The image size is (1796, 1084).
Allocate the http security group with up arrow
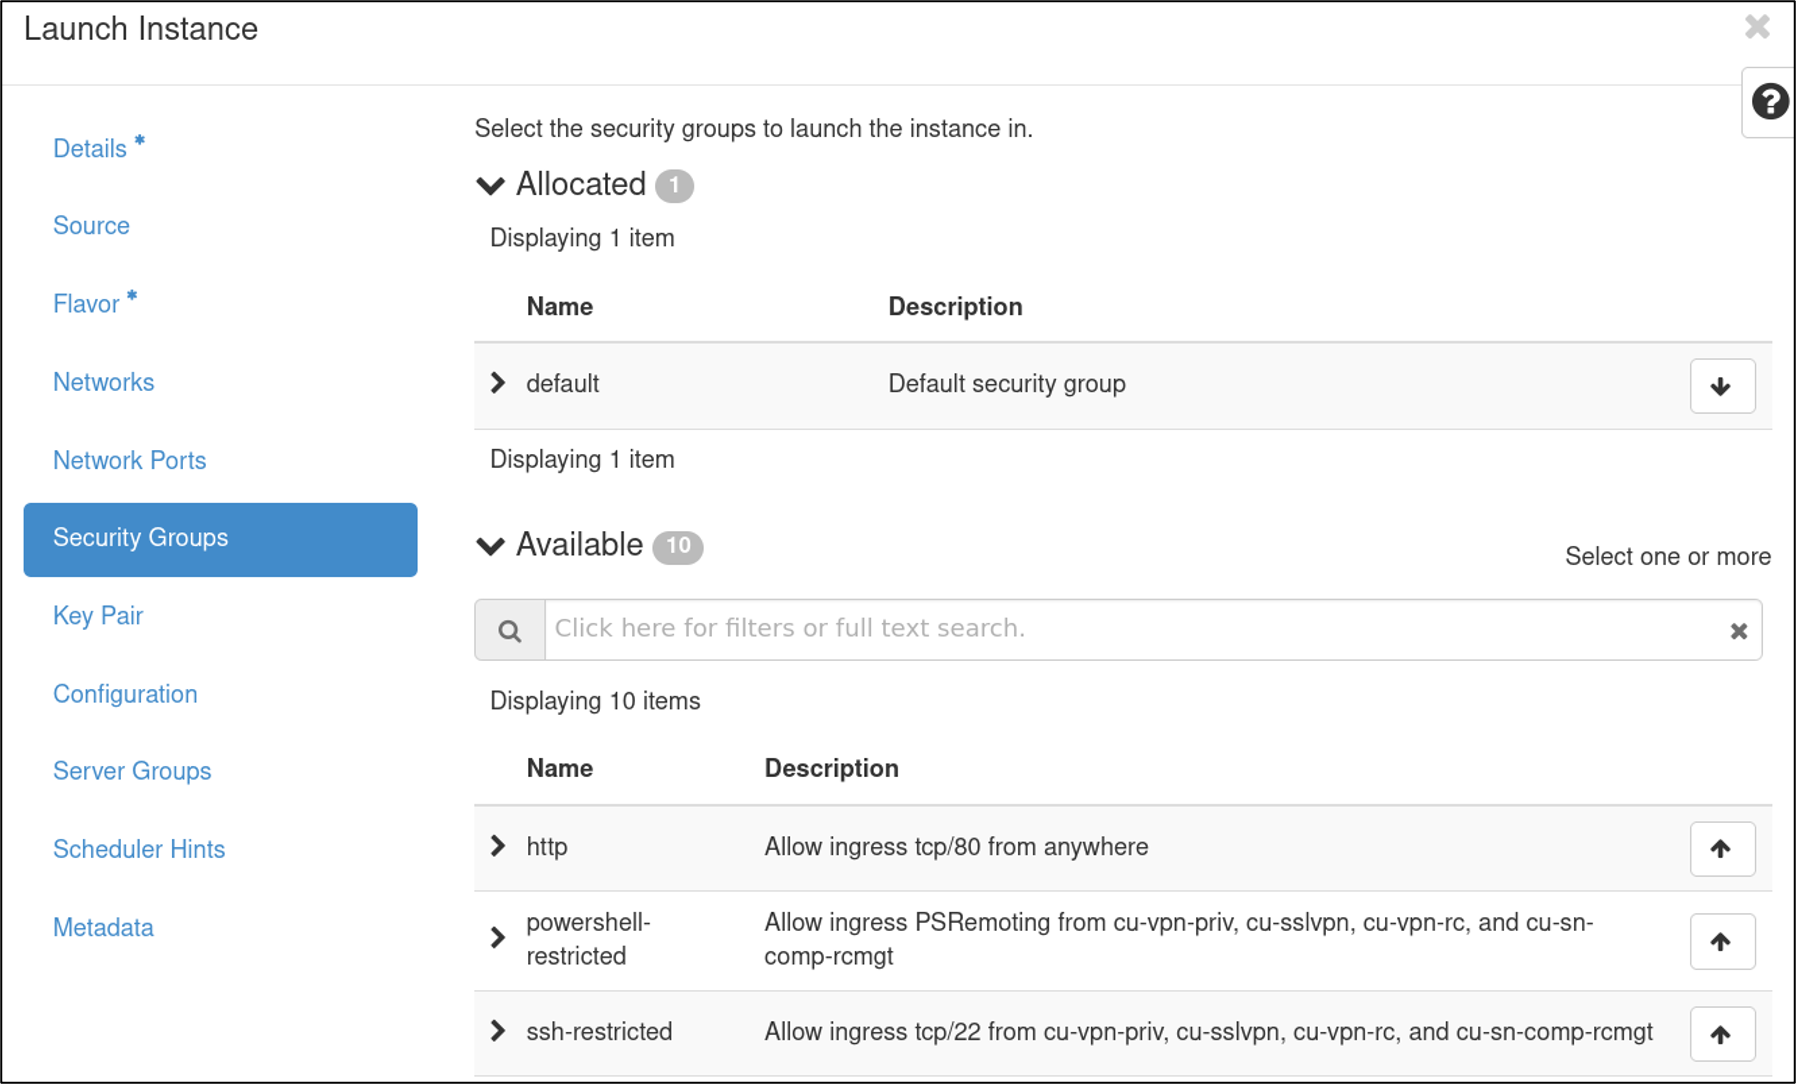(x=1722, y=849)
